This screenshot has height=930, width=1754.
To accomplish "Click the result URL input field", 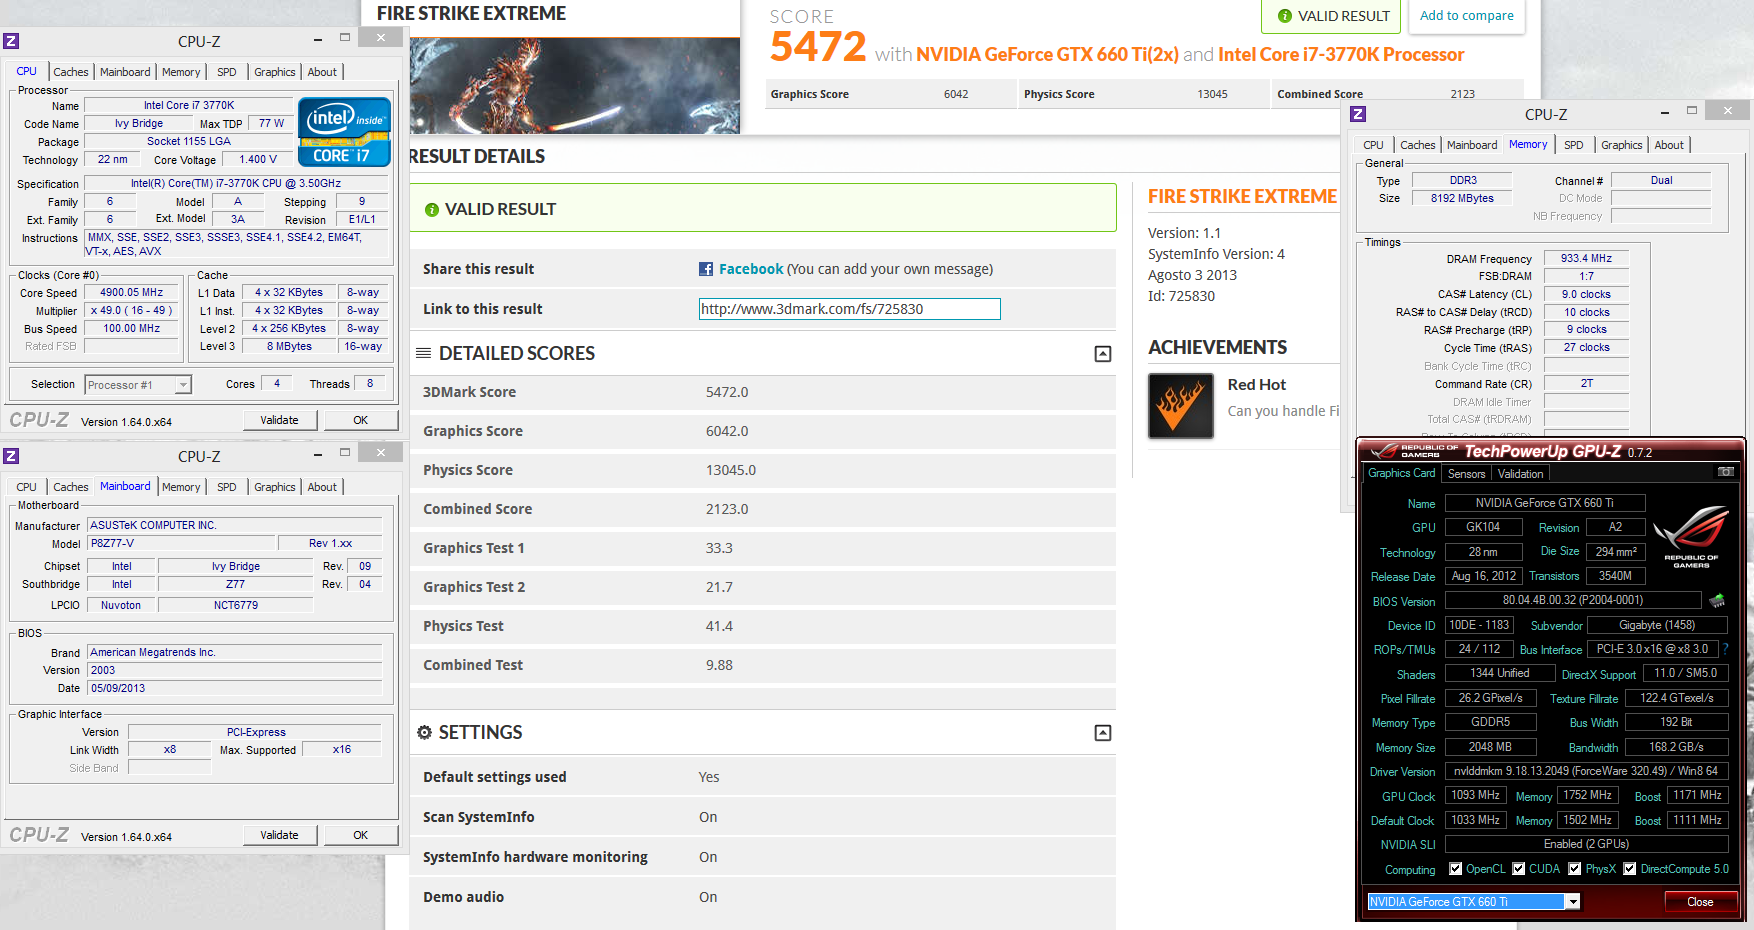I will 850,309.
